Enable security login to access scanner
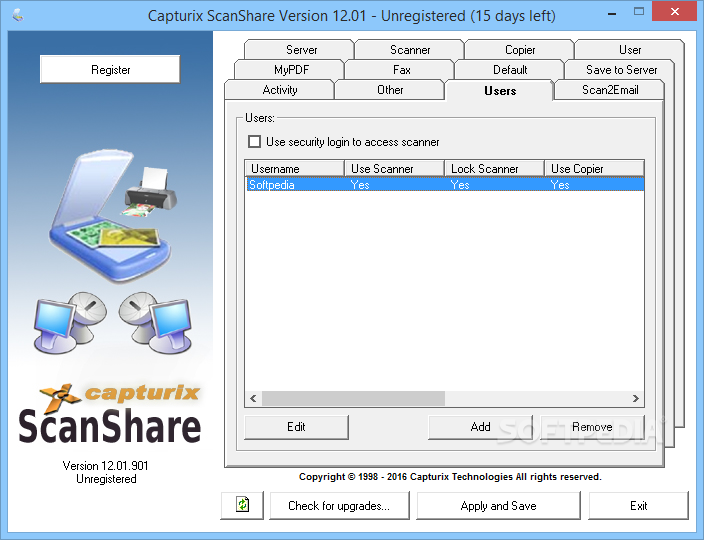This screenshot has height=540, width=704. (255, 142)
